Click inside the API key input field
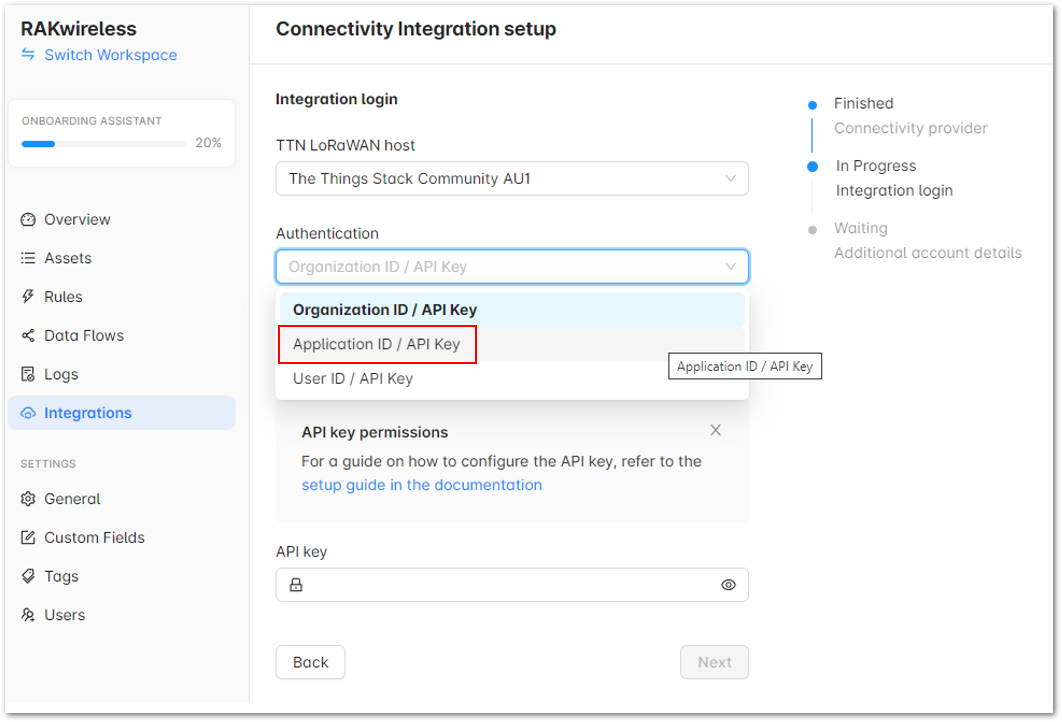The image size is (1062, 722). (x=512, y=585)
